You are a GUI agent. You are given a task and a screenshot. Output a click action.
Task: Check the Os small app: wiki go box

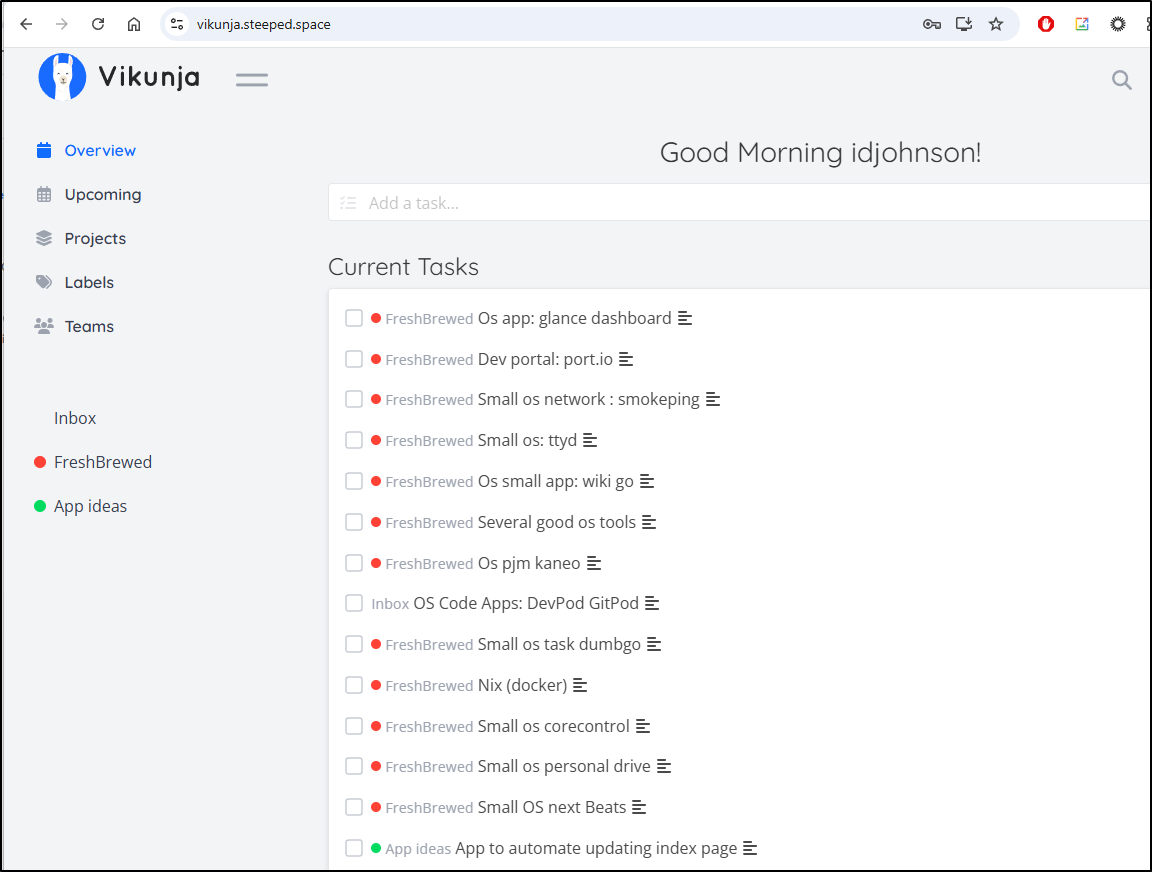coord(354,481)
